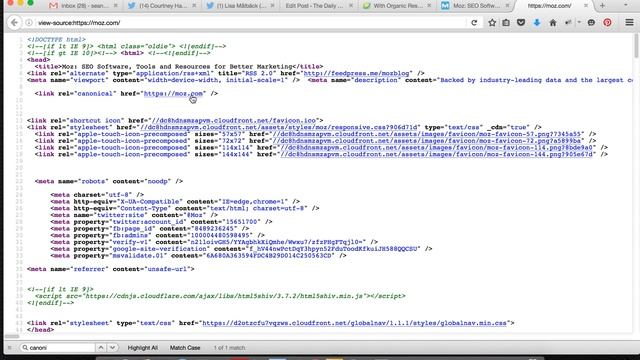Toggle Highlight All in find bar
This screenshot has width=640, height=360.
[142, 348]
